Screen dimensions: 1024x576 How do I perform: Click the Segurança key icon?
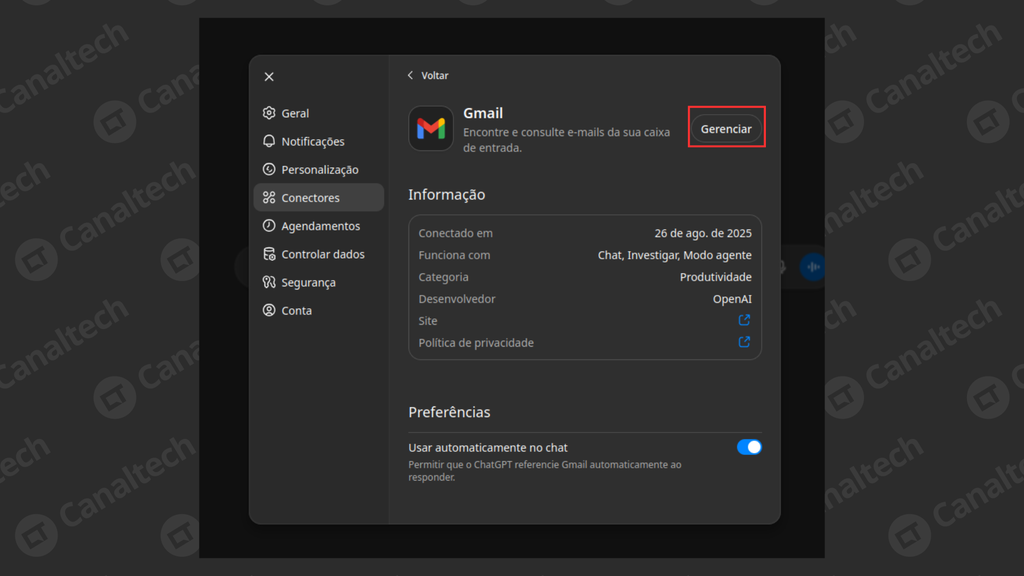pyautogui.click(x=269, y=282)
